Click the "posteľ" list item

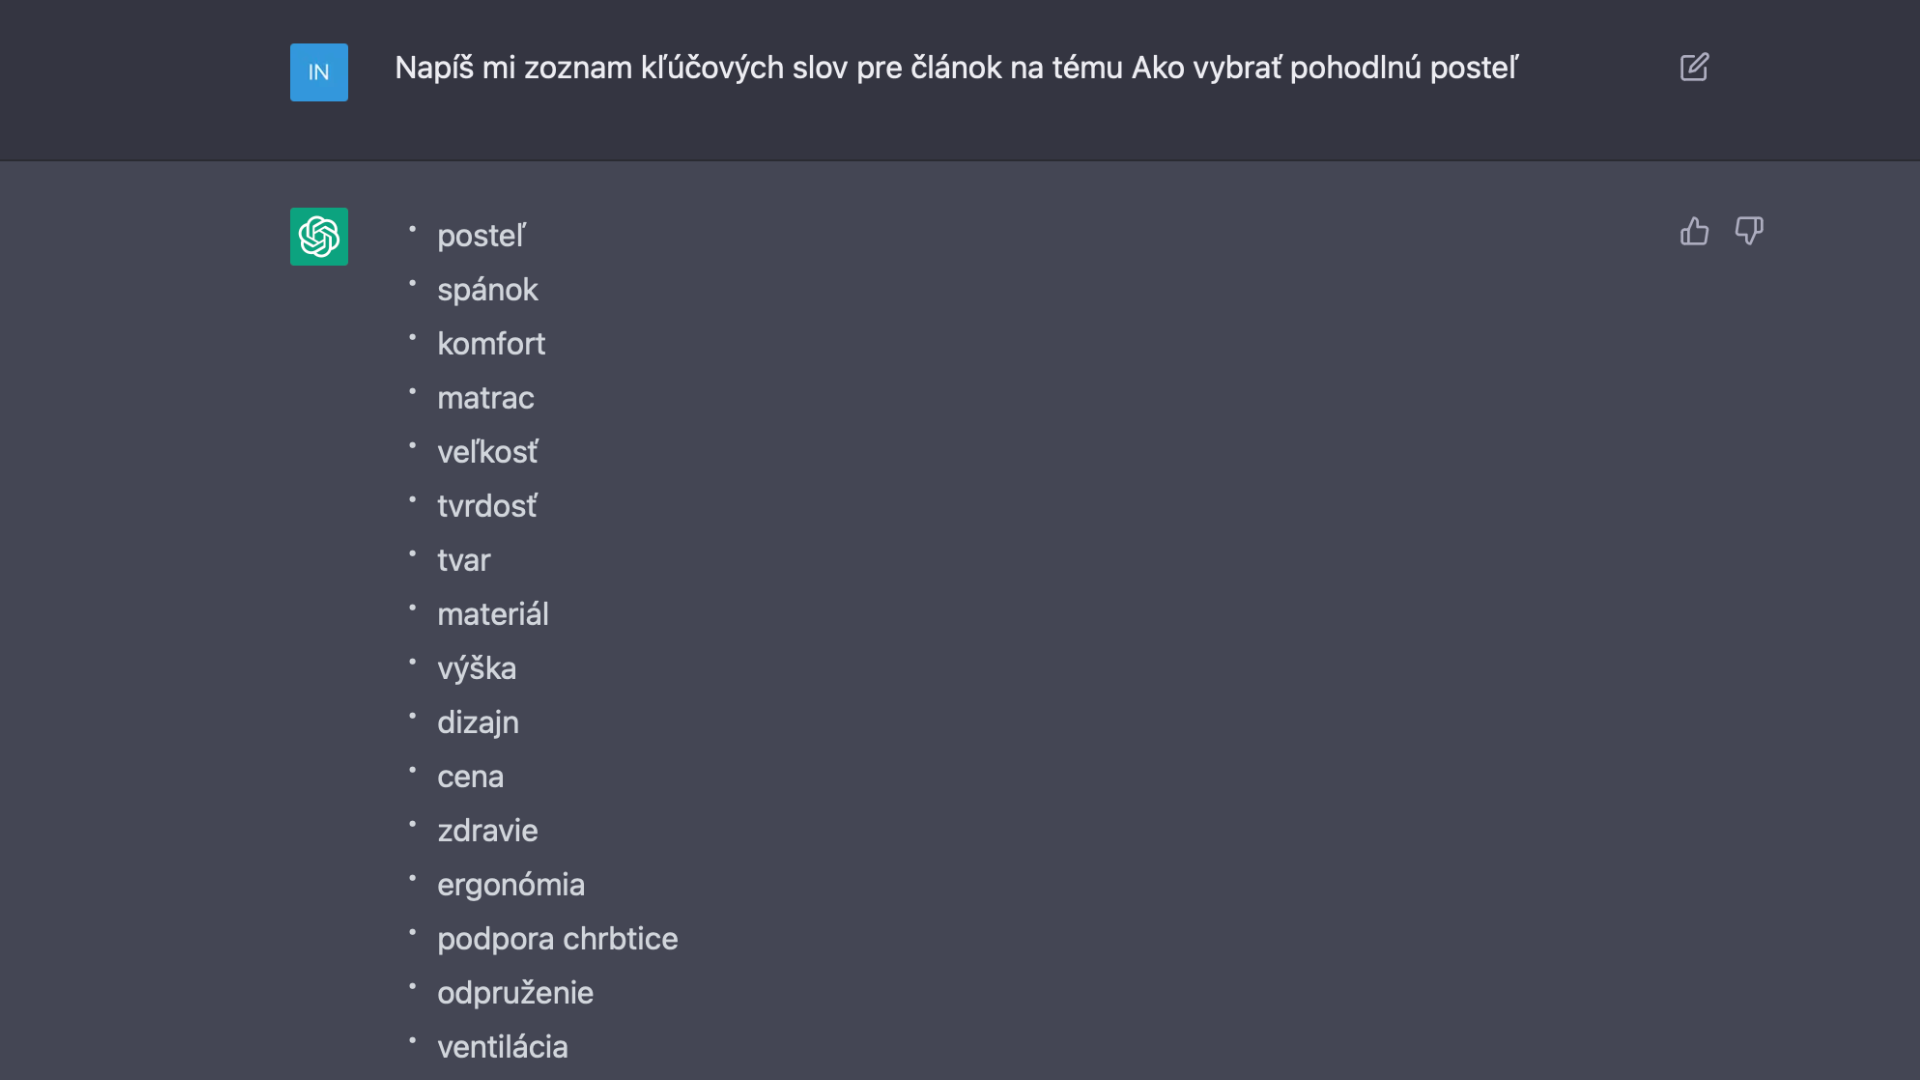481,236
